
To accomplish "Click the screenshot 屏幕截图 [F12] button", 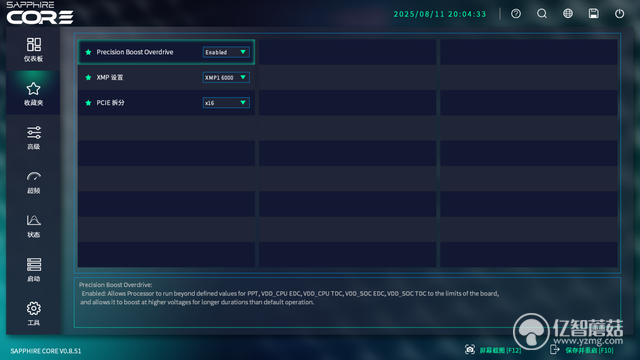I will click(493, 350).
